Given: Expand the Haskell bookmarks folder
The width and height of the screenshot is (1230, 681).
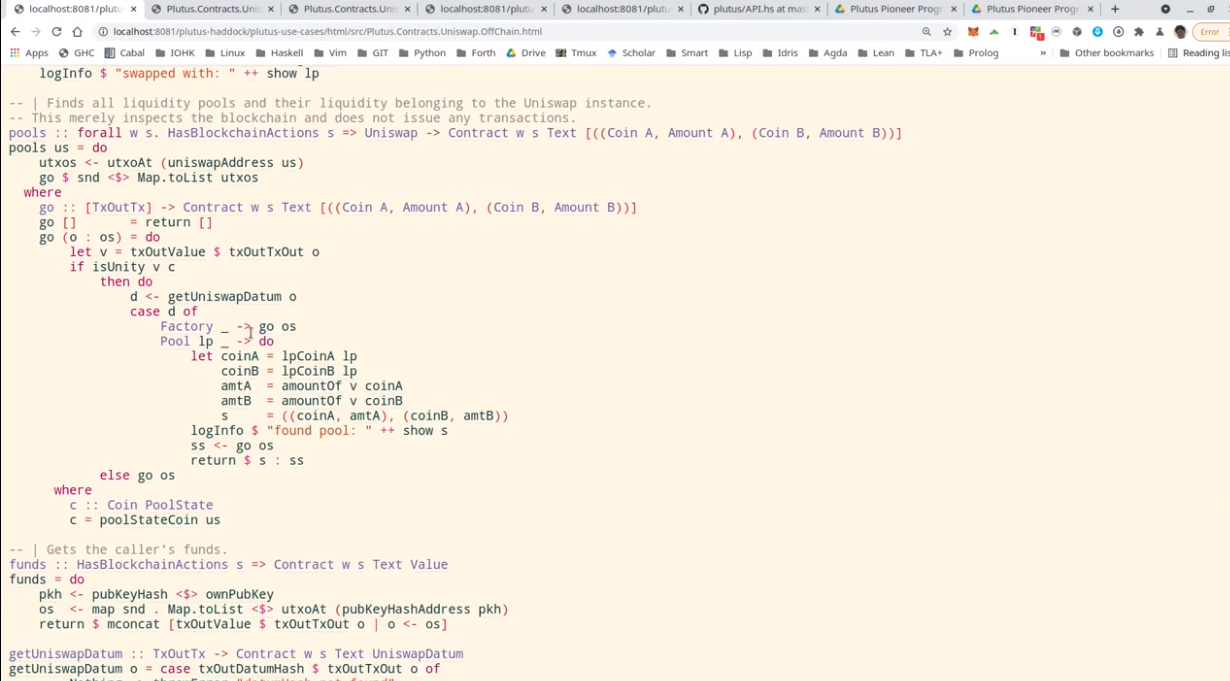Looking at the screenshot, I should point(279,53).
